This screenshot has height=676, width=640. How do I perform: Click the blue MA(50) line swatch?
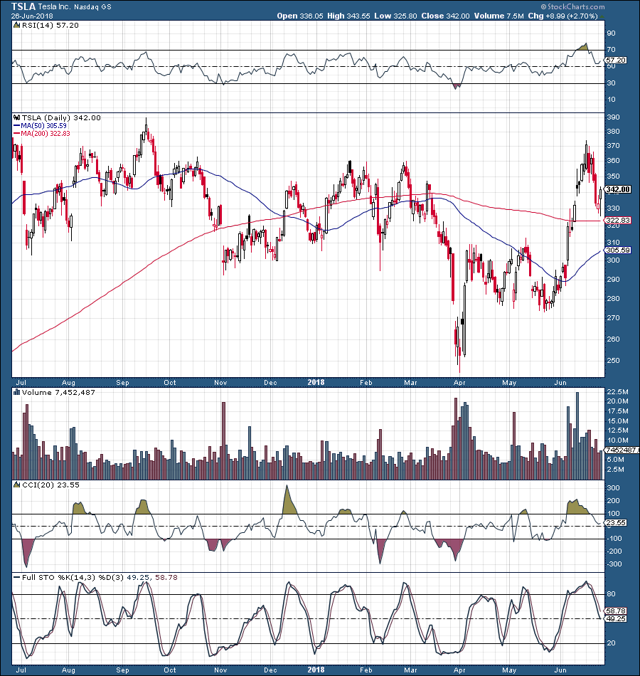[17, 125]
